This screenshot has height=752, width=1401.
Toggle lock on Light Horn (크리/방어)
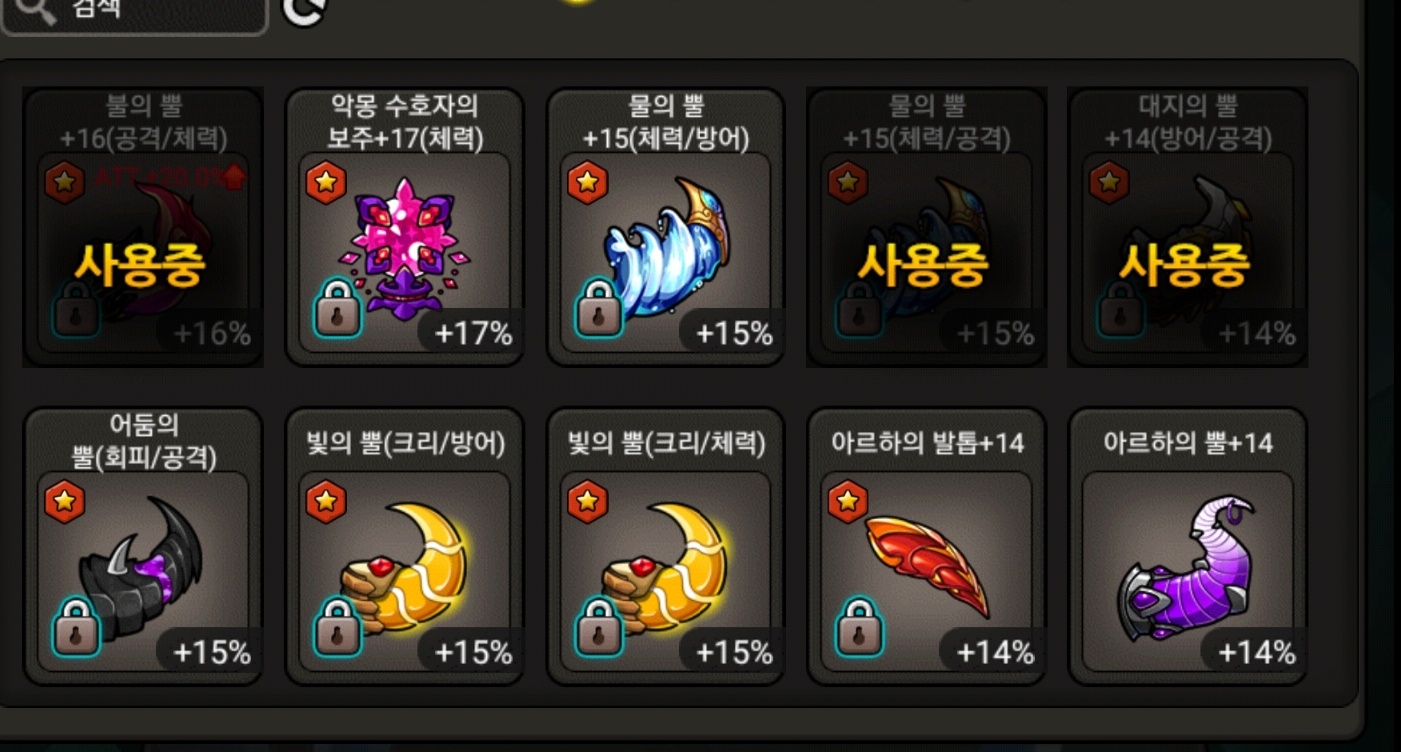(x=338, y=626)
